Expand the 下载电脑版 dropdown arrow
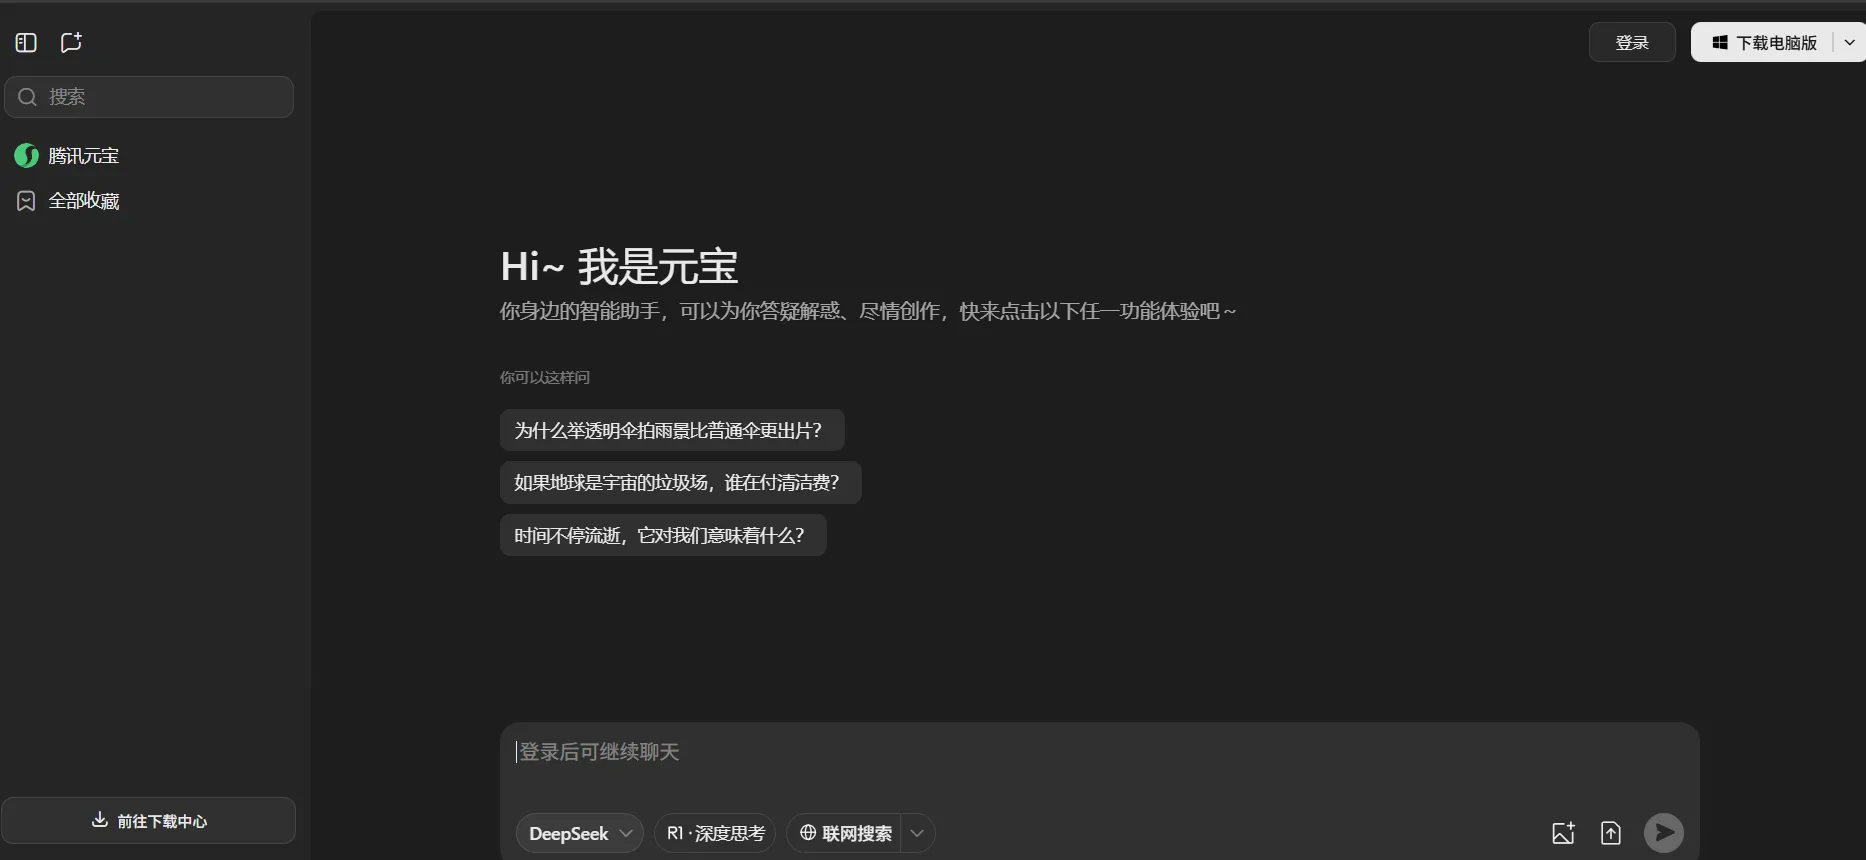The image size is (1866, 860). point(1849,43)
